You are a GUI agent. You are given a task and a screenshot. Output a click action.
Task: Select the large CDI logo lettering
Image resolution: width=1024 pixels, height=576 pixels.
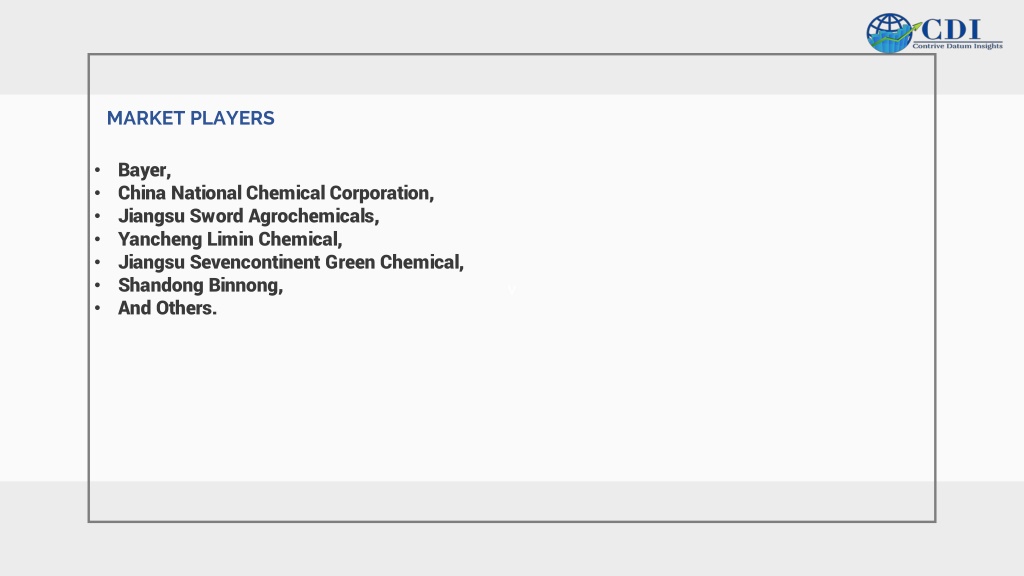(951, 29)
